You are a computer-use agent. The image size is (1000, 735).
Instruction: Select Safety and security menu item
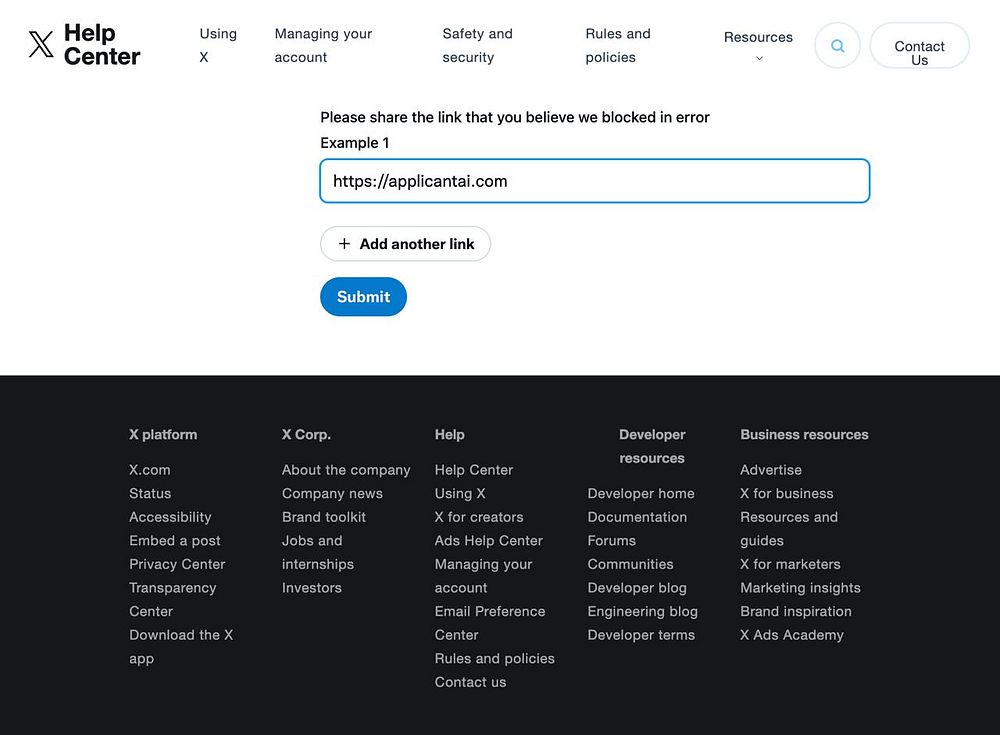tap(477, 45)
